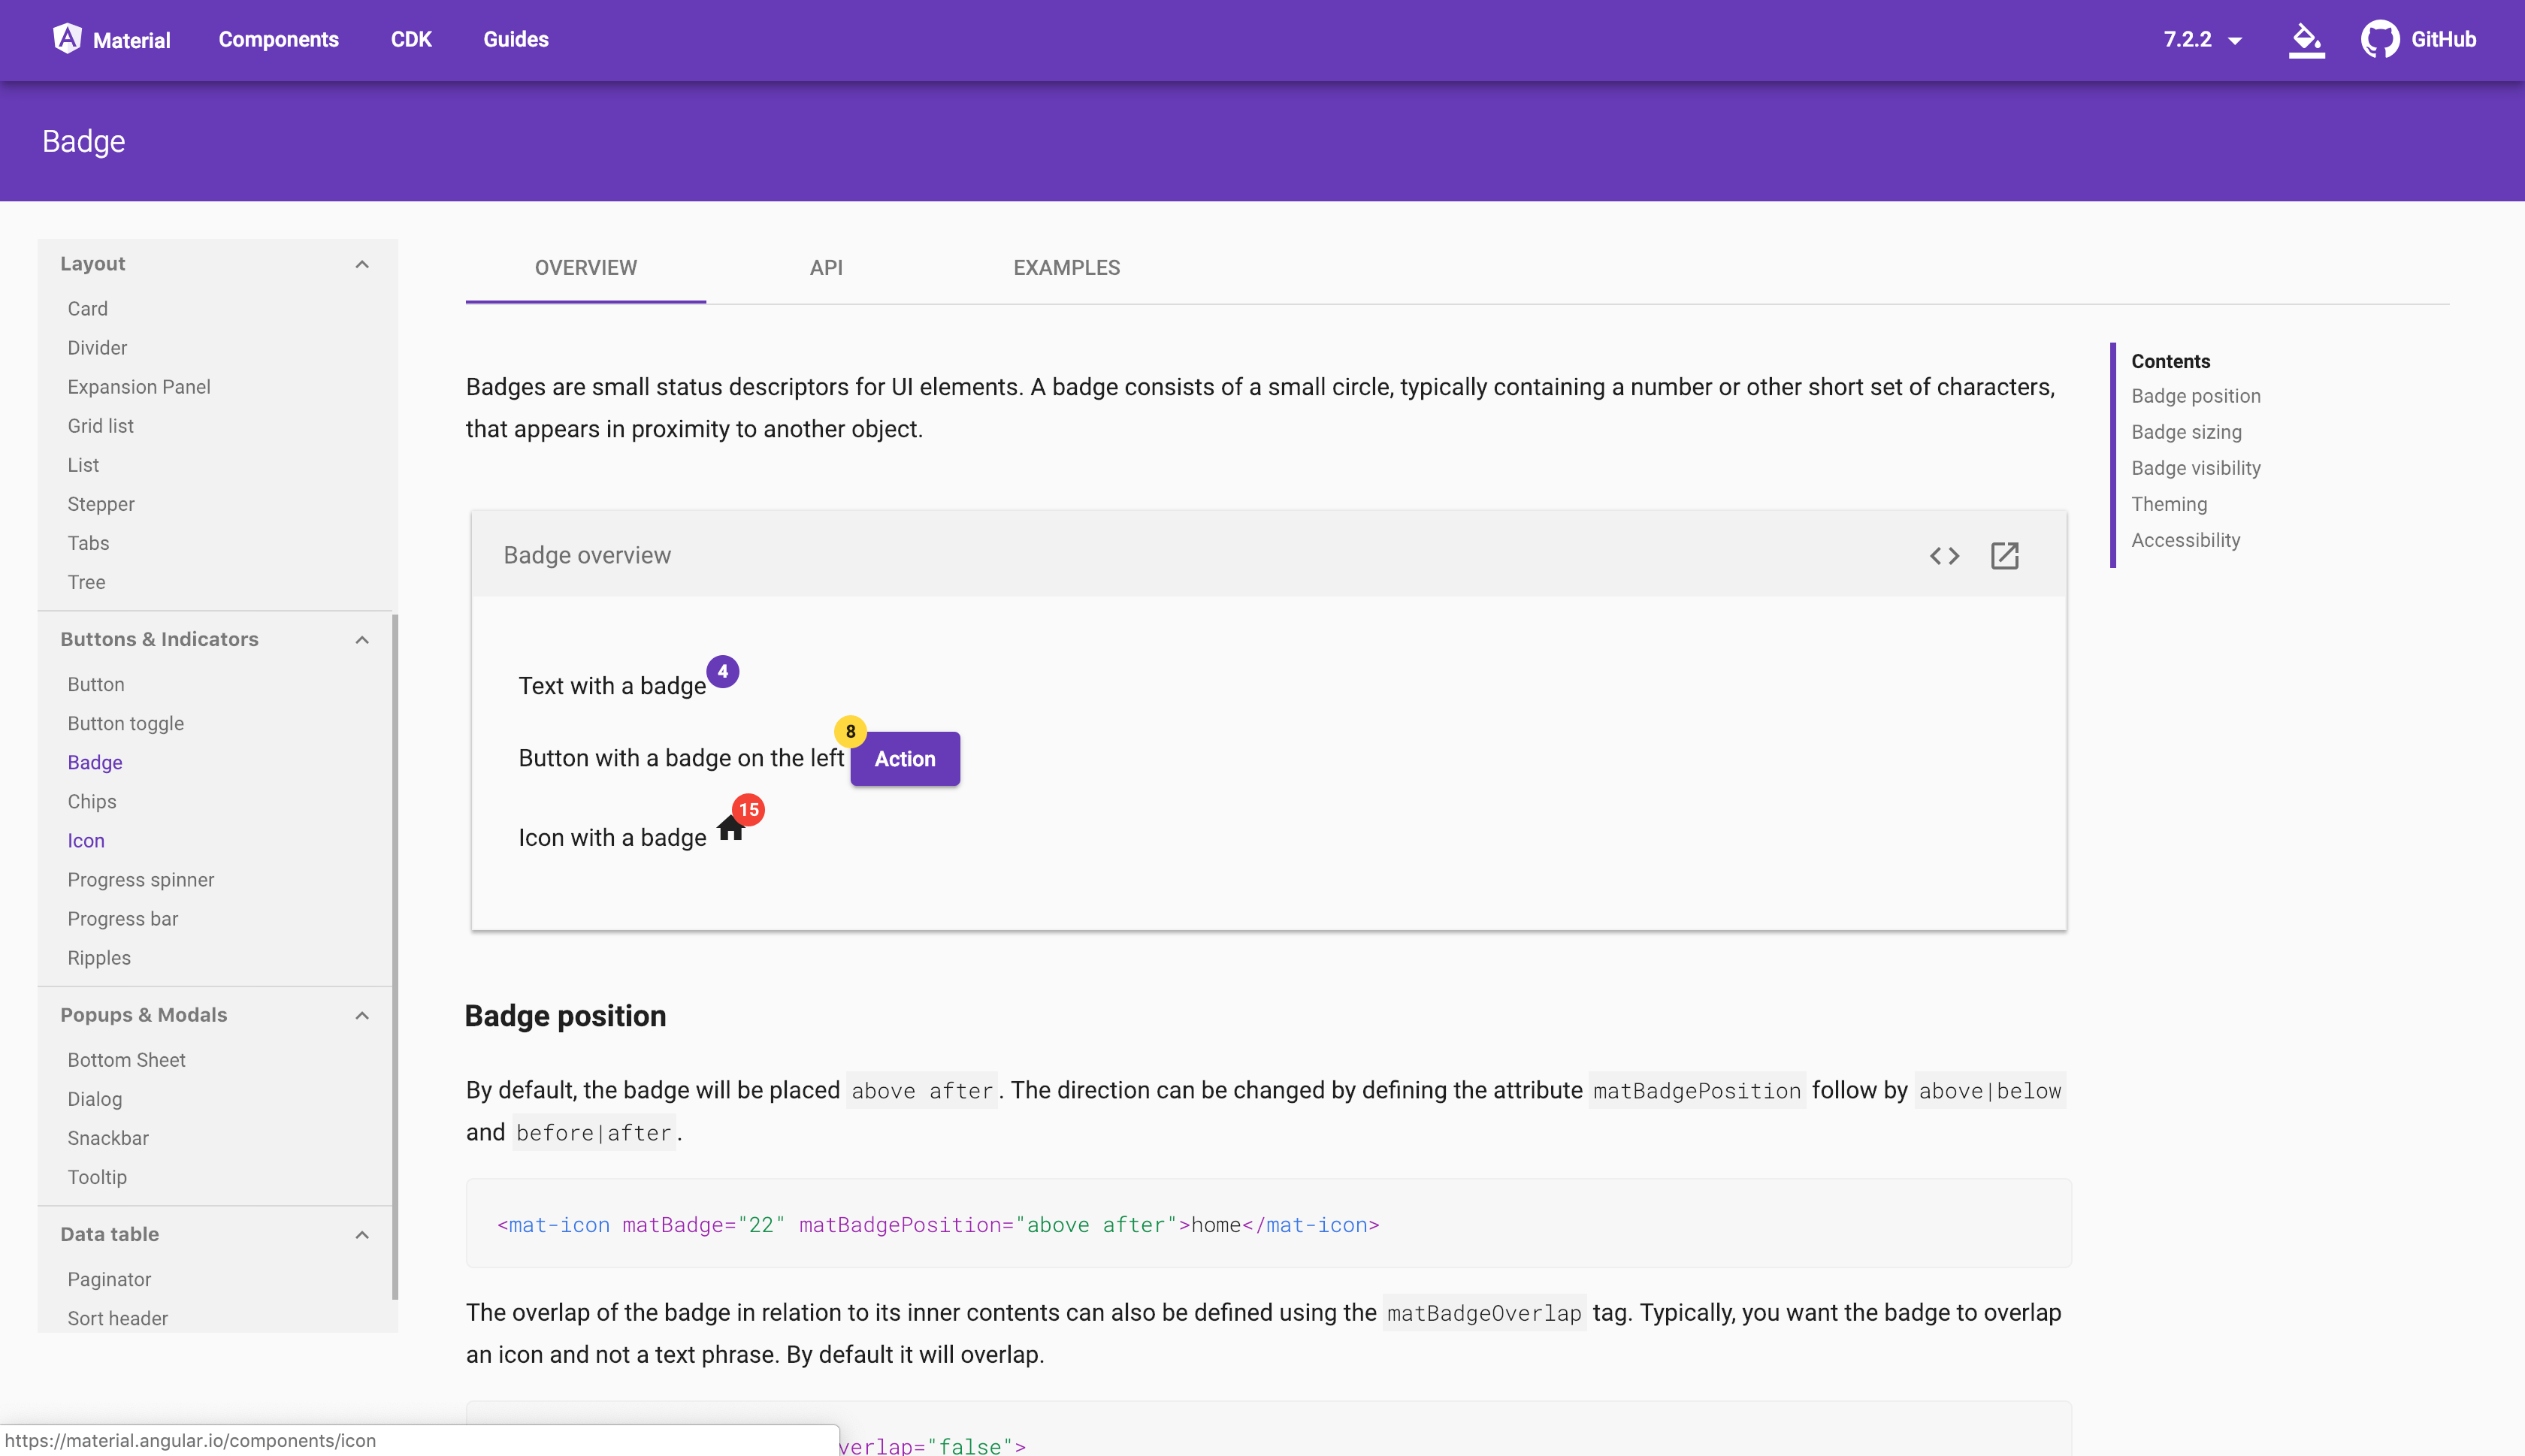
Task: Click the home icon with badge 15
Action: (732, 829)
